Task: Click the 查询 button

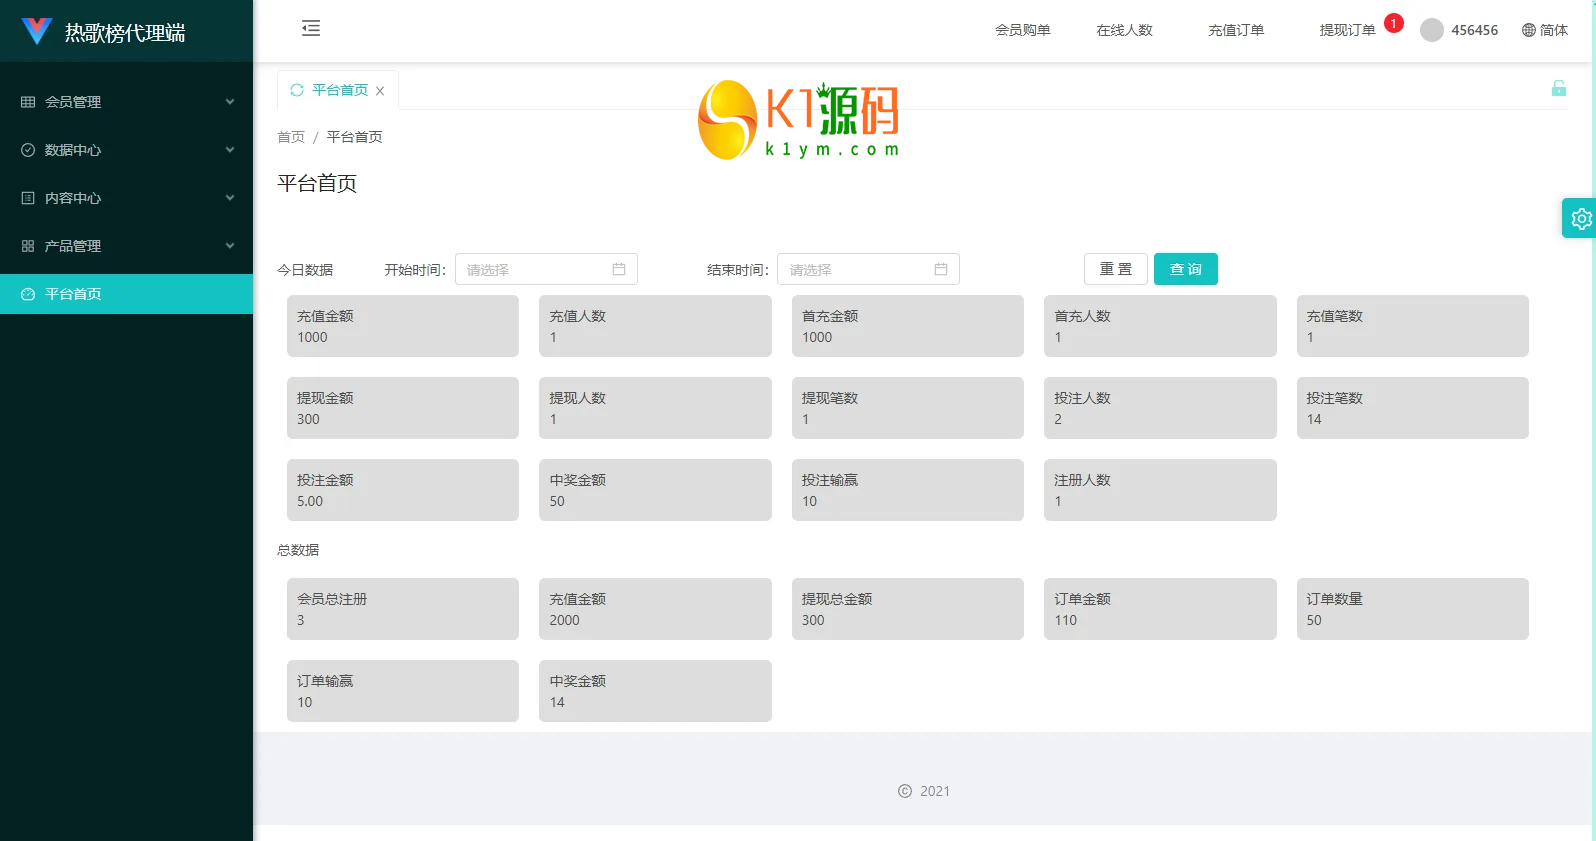Action: tap(1186, 269)
